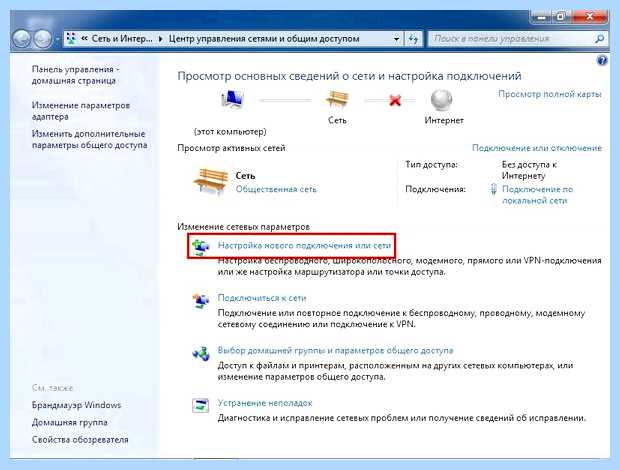The image size is (620, 470).
Task: Click the 'Центр управления сетями и общим доступом' breadcrumb
Action: [264, 39]
